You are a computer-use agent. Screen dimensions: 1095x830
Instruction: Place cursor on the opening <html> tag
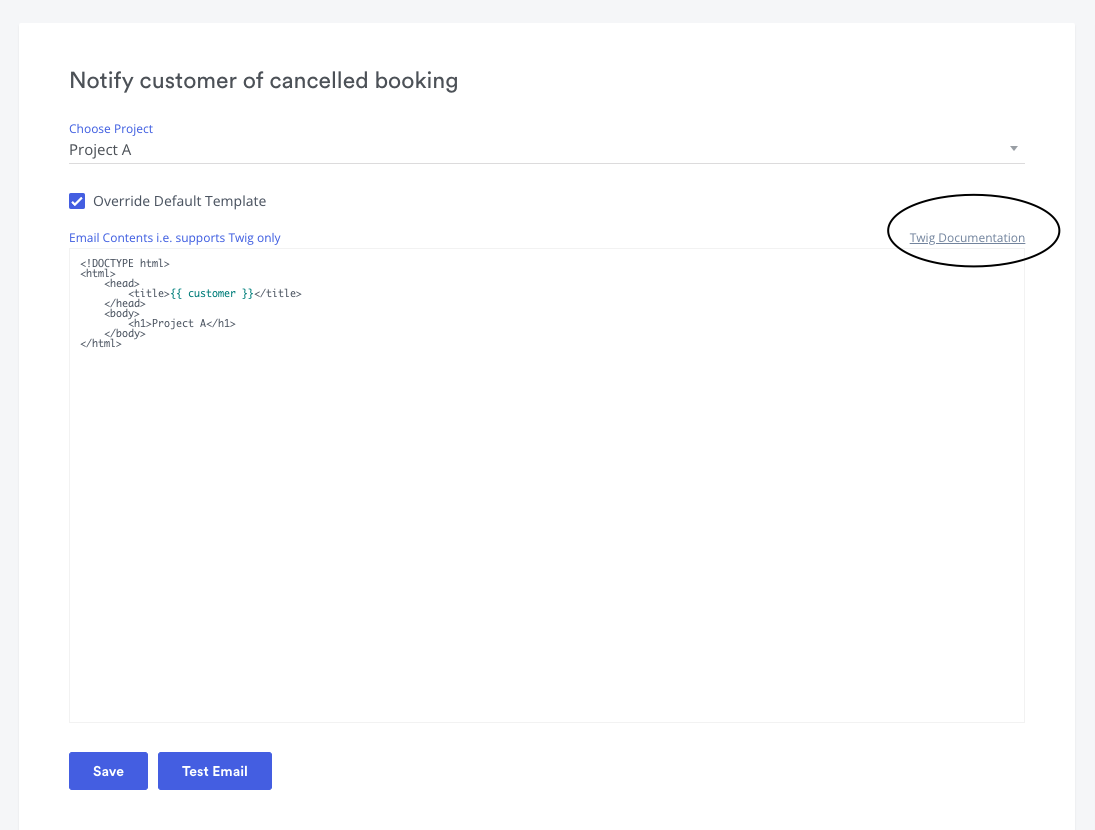98,274
